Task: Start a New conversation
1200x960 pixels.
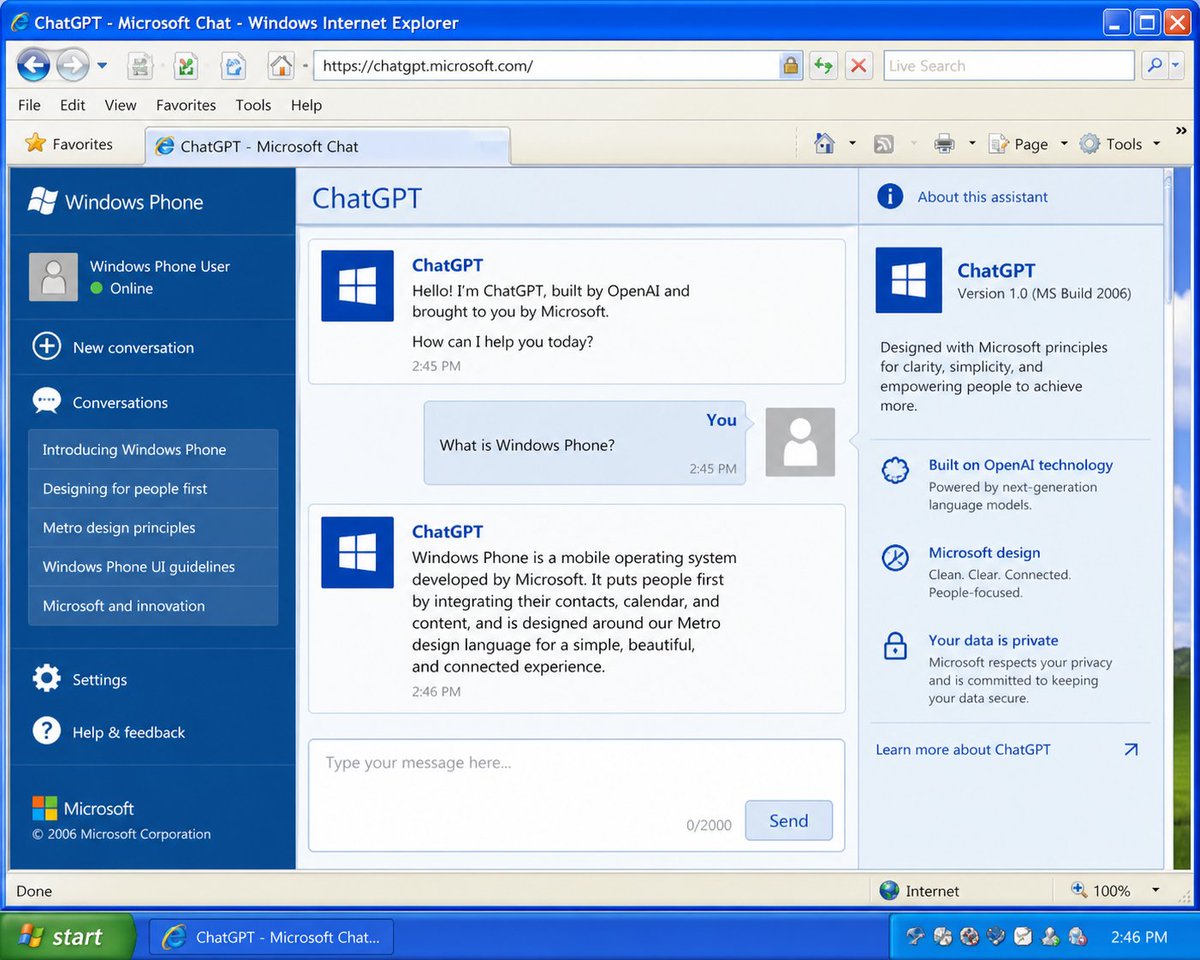Action: click(x=114, y=347)
